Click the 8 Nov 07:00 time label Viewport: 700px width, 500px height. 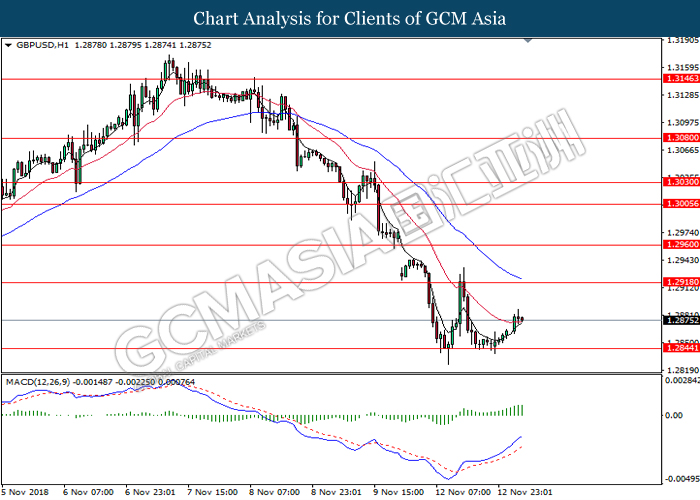274,492
